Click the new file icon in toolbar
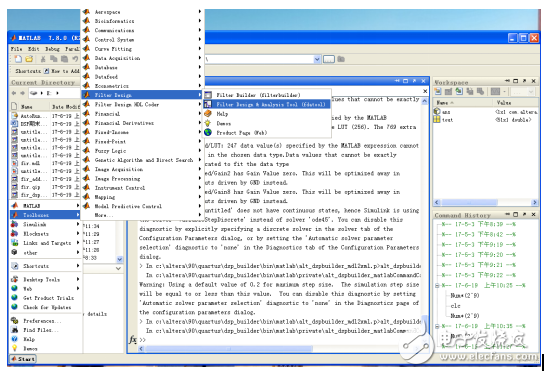 (x=18, y=59)
